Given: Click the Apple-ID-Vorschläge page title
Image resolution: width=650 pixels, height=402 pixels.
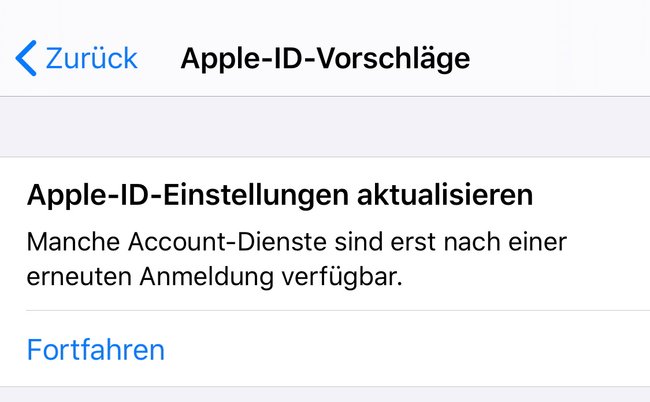Looking at the screenshot, I should pos(325,58).
